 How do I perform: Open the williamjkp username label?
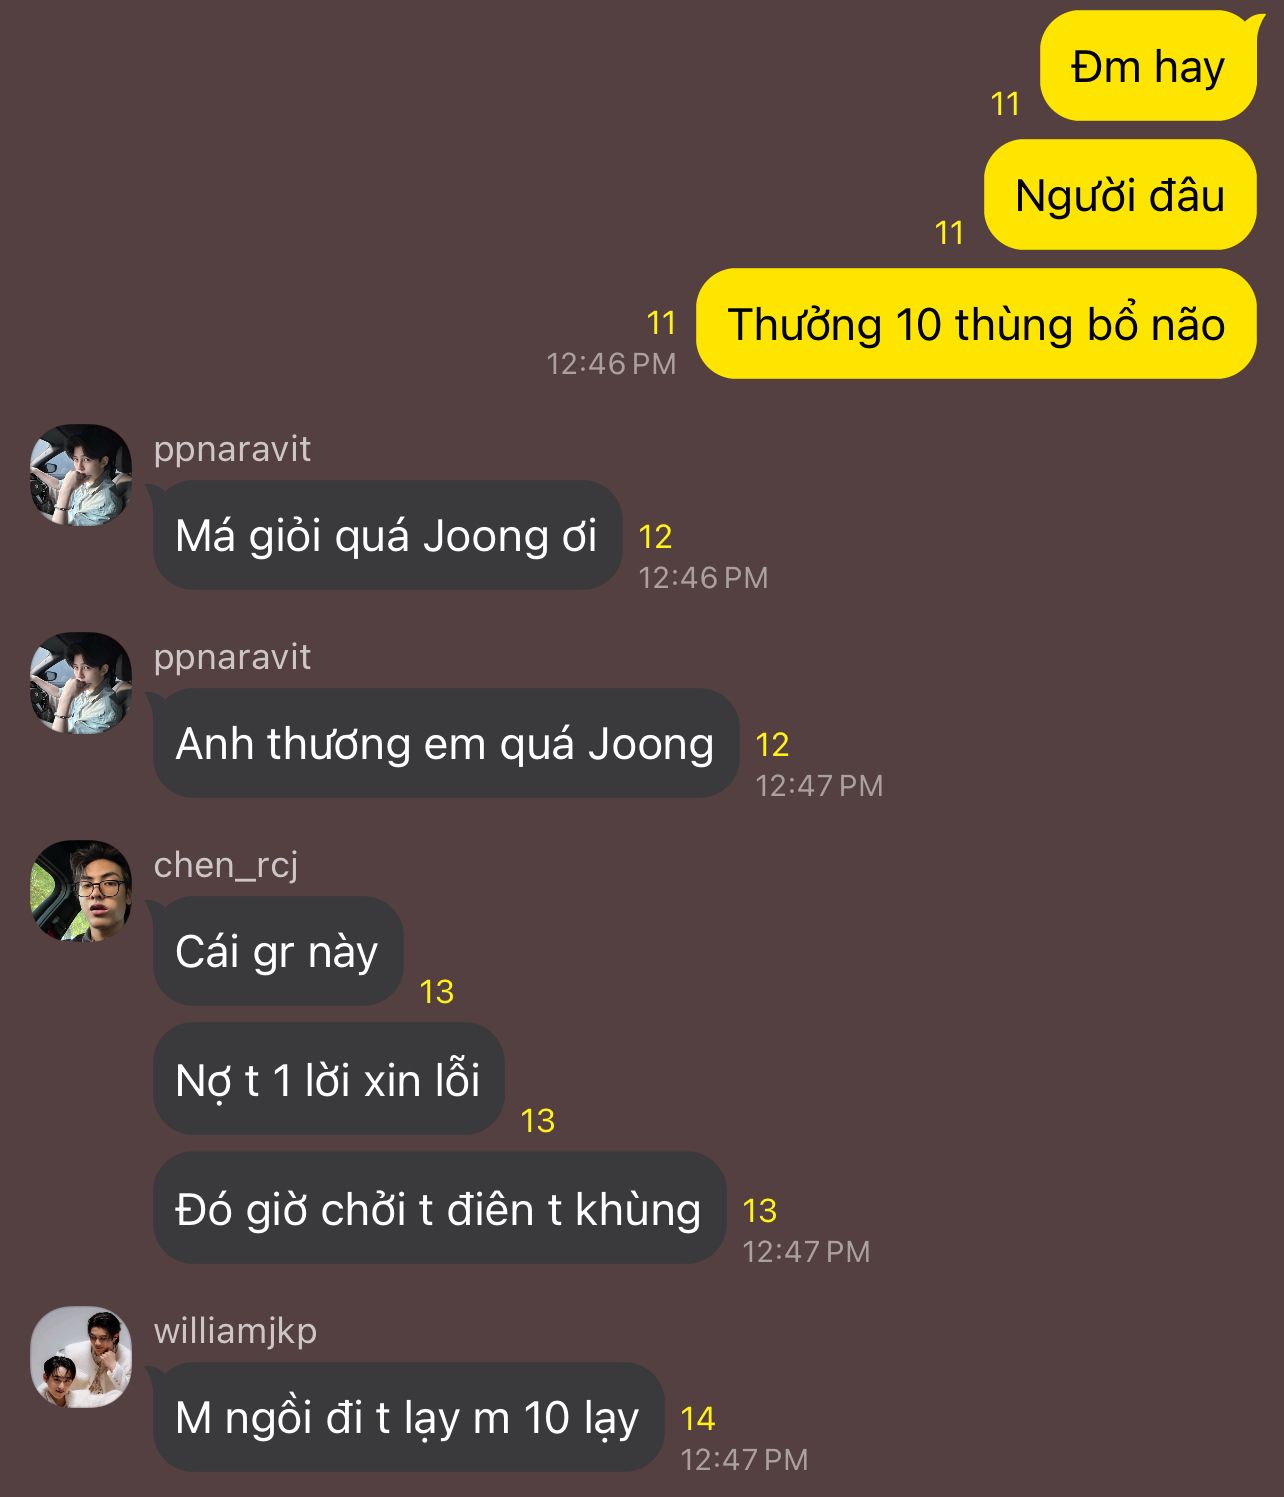[x=235, y=1331]
